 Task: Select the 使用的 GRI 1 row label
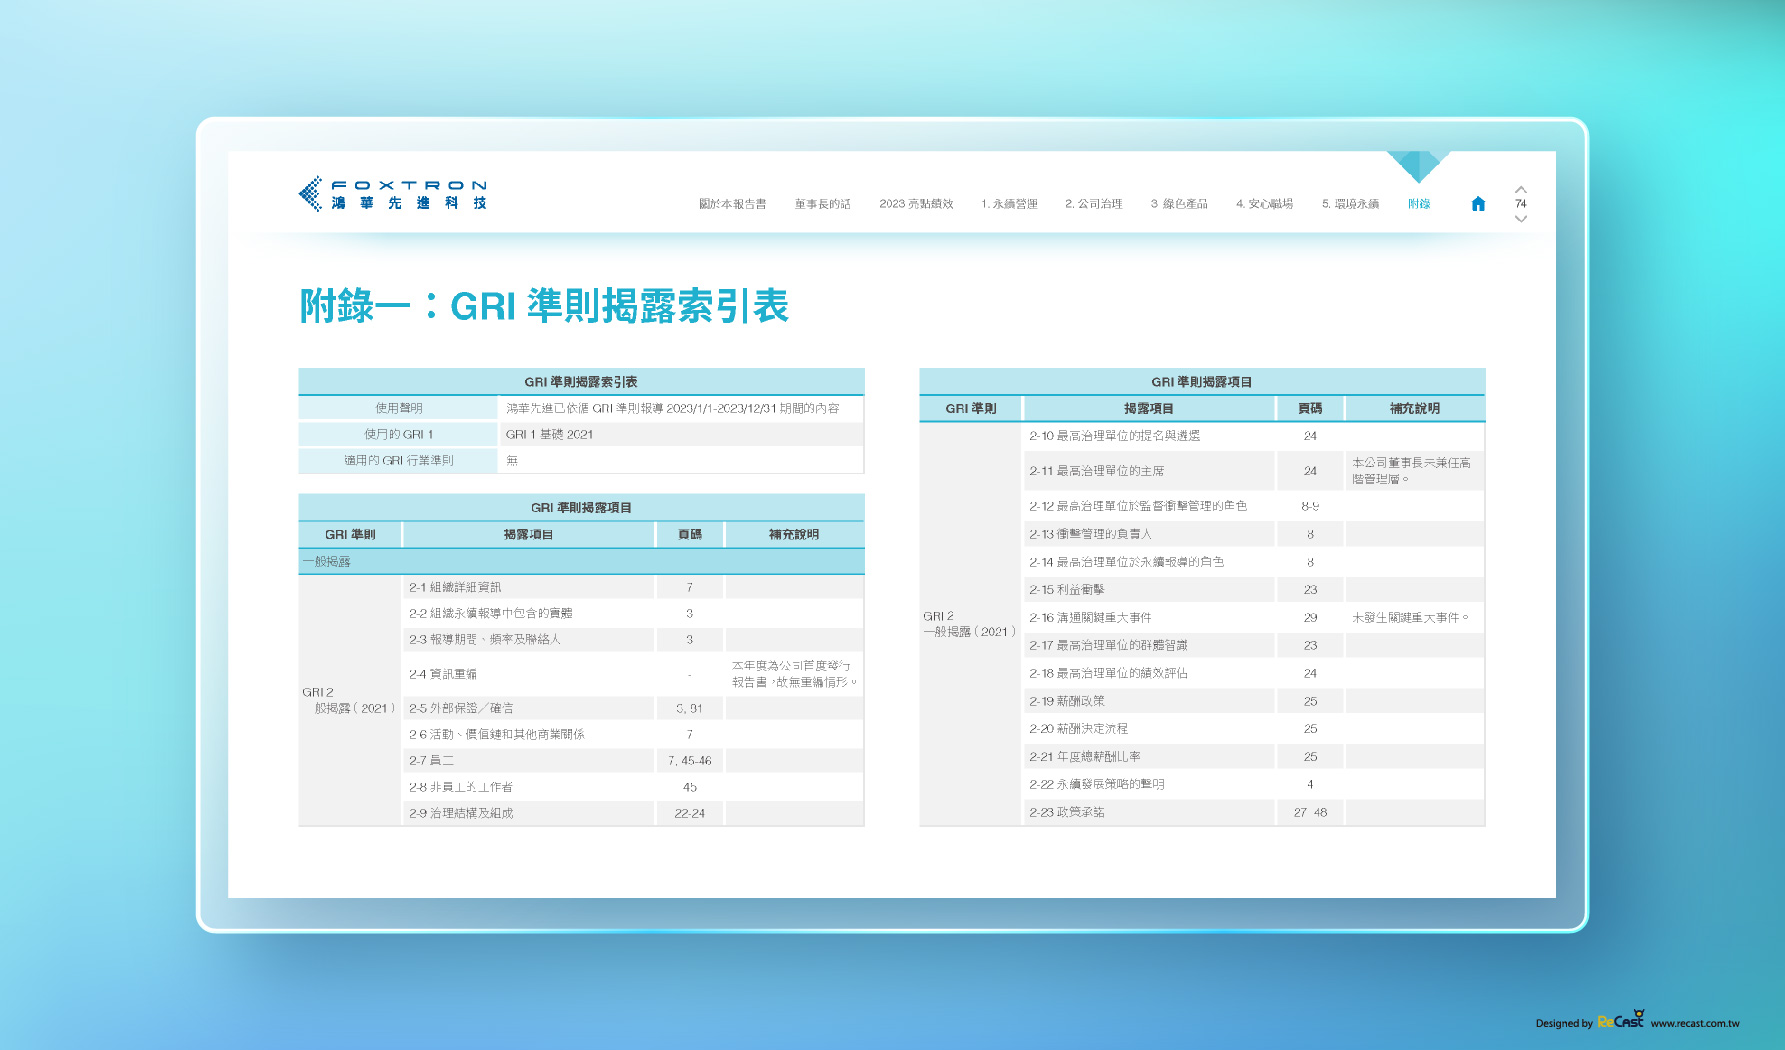(399, 434)
